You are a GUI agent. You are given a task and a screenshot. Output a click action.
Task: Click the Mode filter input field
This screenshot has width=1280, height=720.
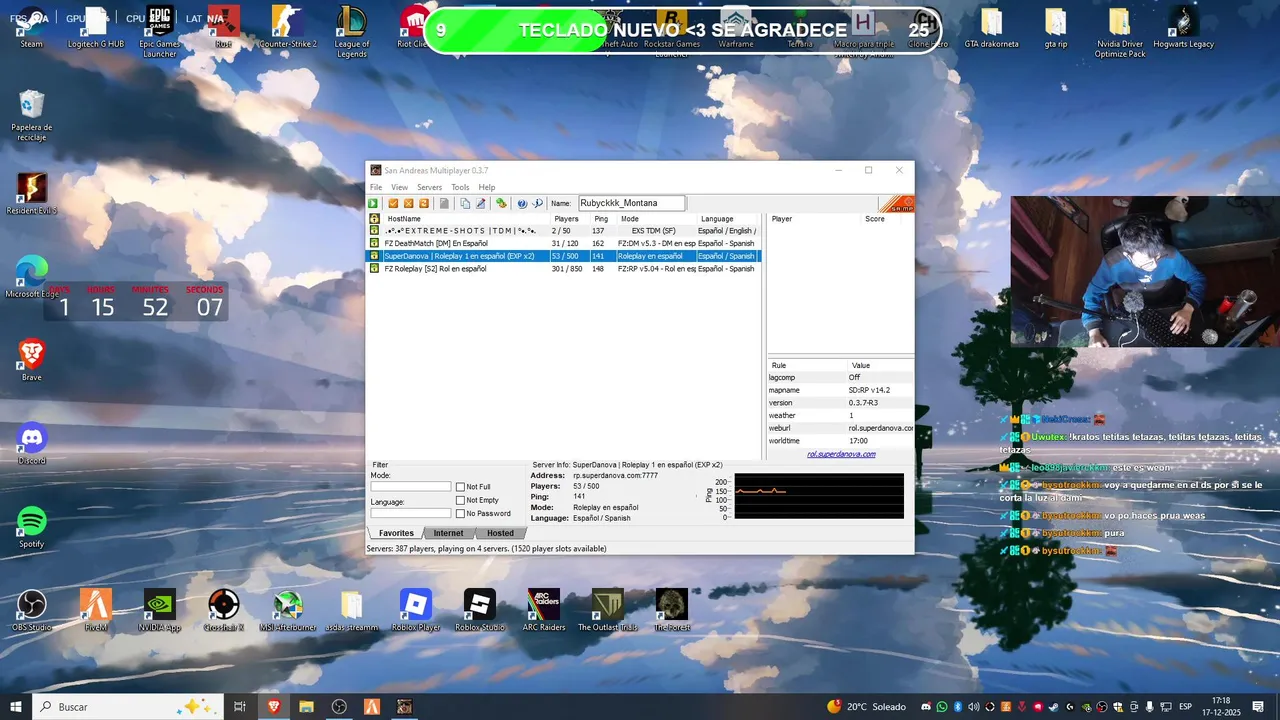411,487
